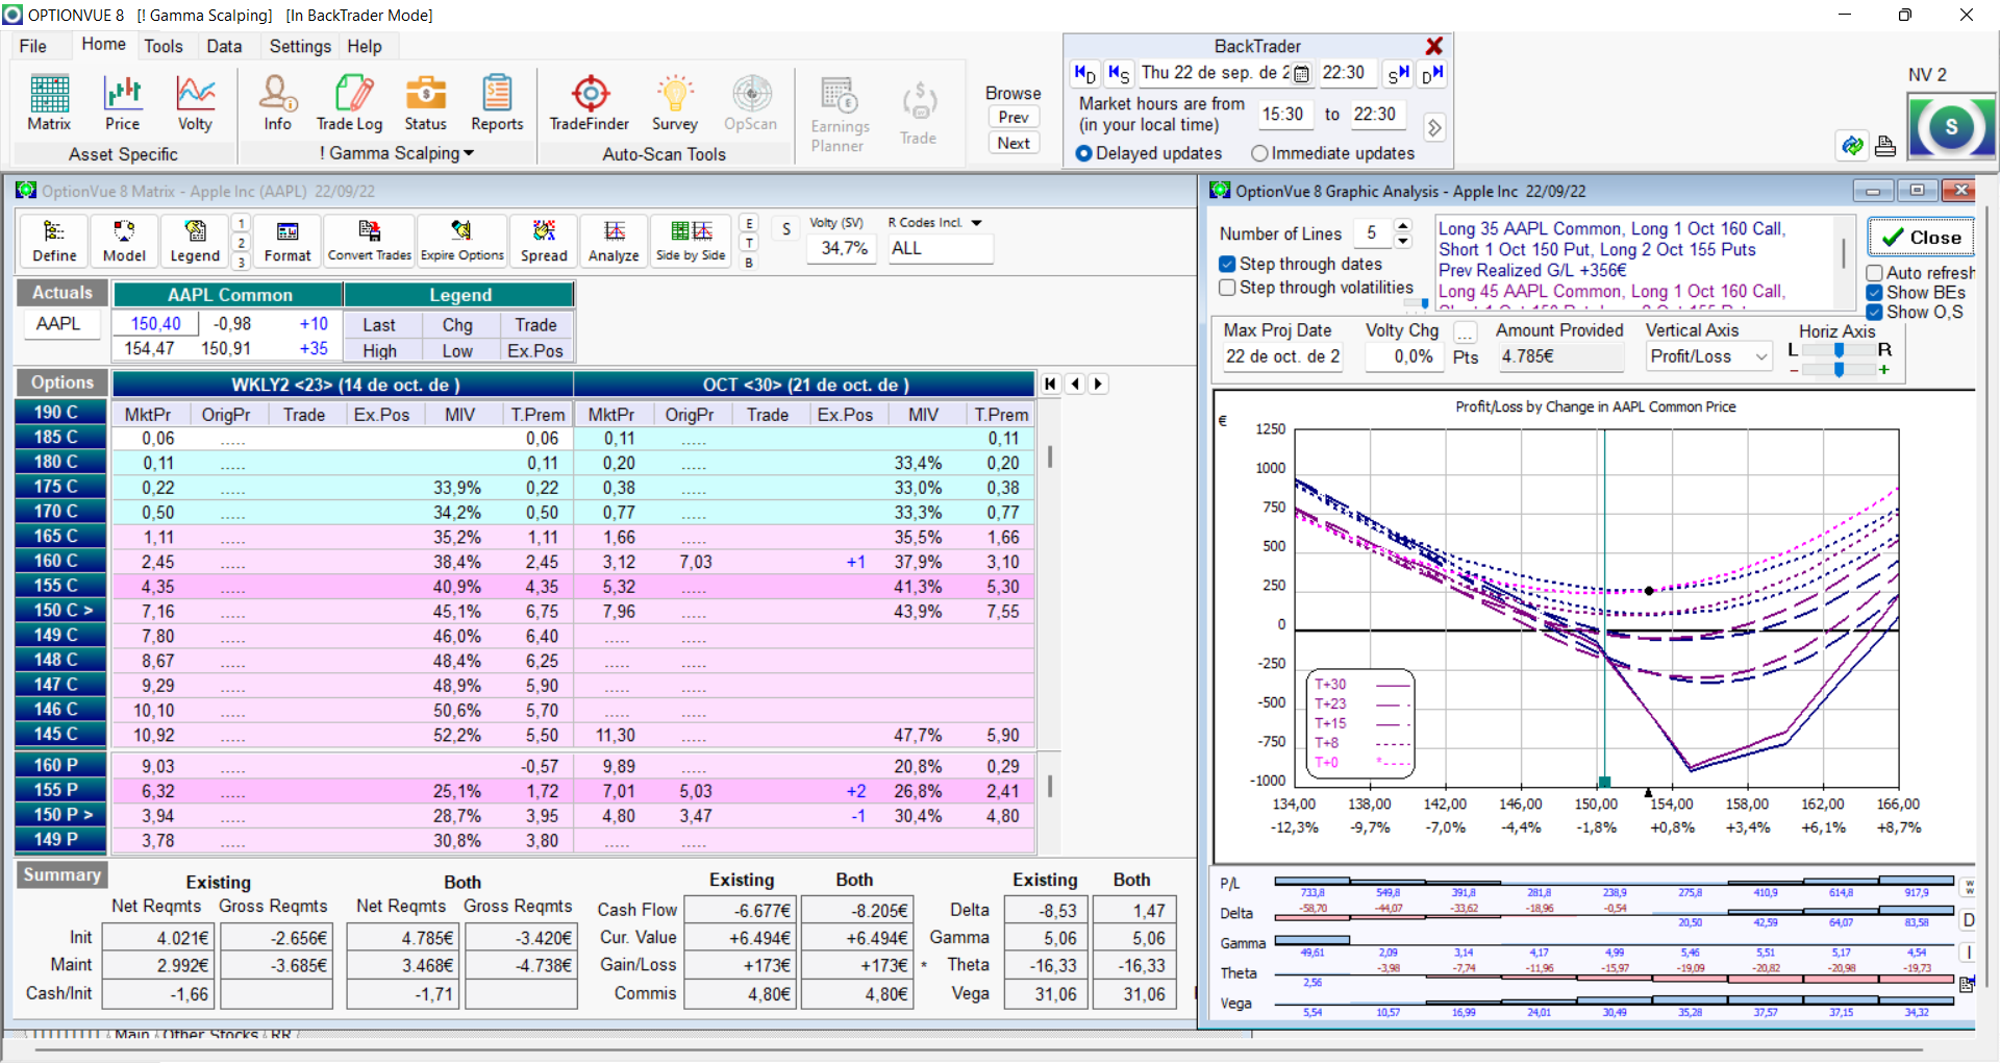Open the Survey tool
Viewport: 2000px width, 1063px height.
click(x=674, y=103)
